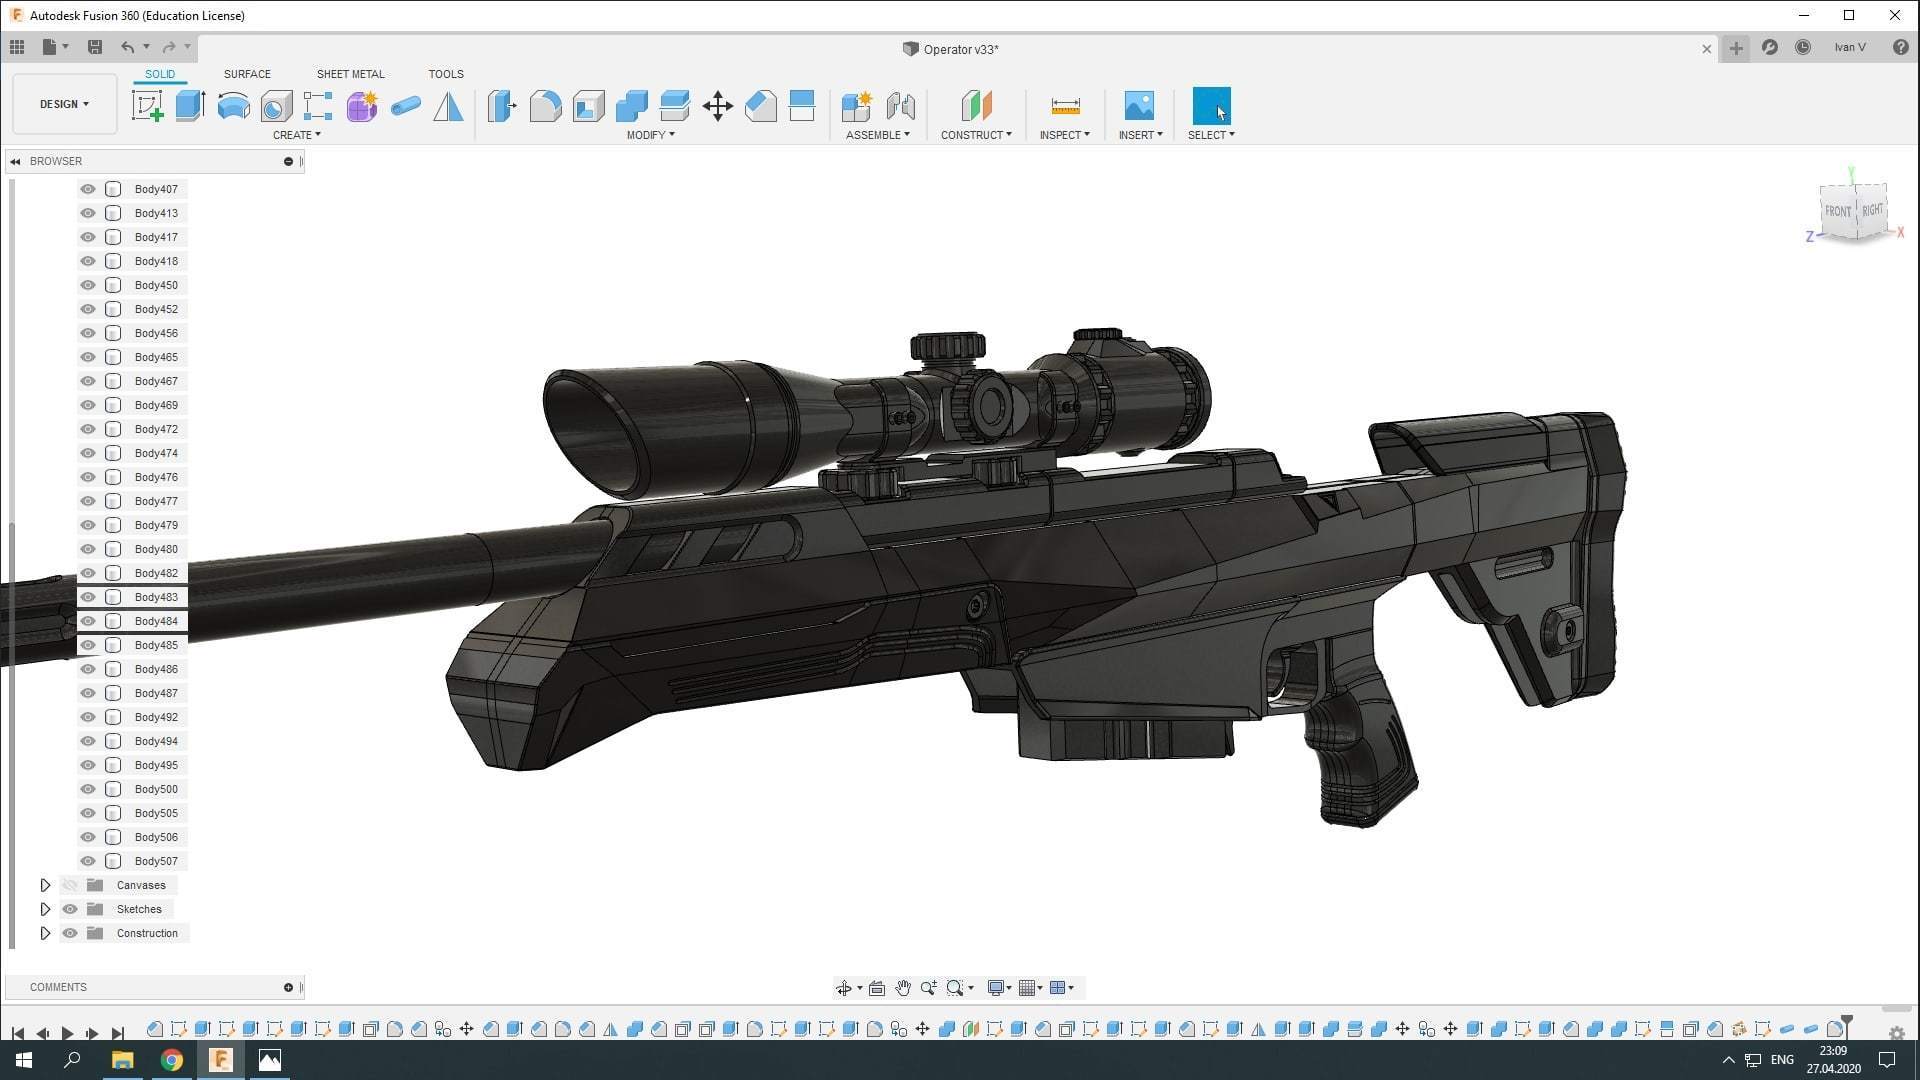Viewport: 1920px width, 1080px height.
Task: Toggle visibility of Body495
Action: [x=88, y=765]
